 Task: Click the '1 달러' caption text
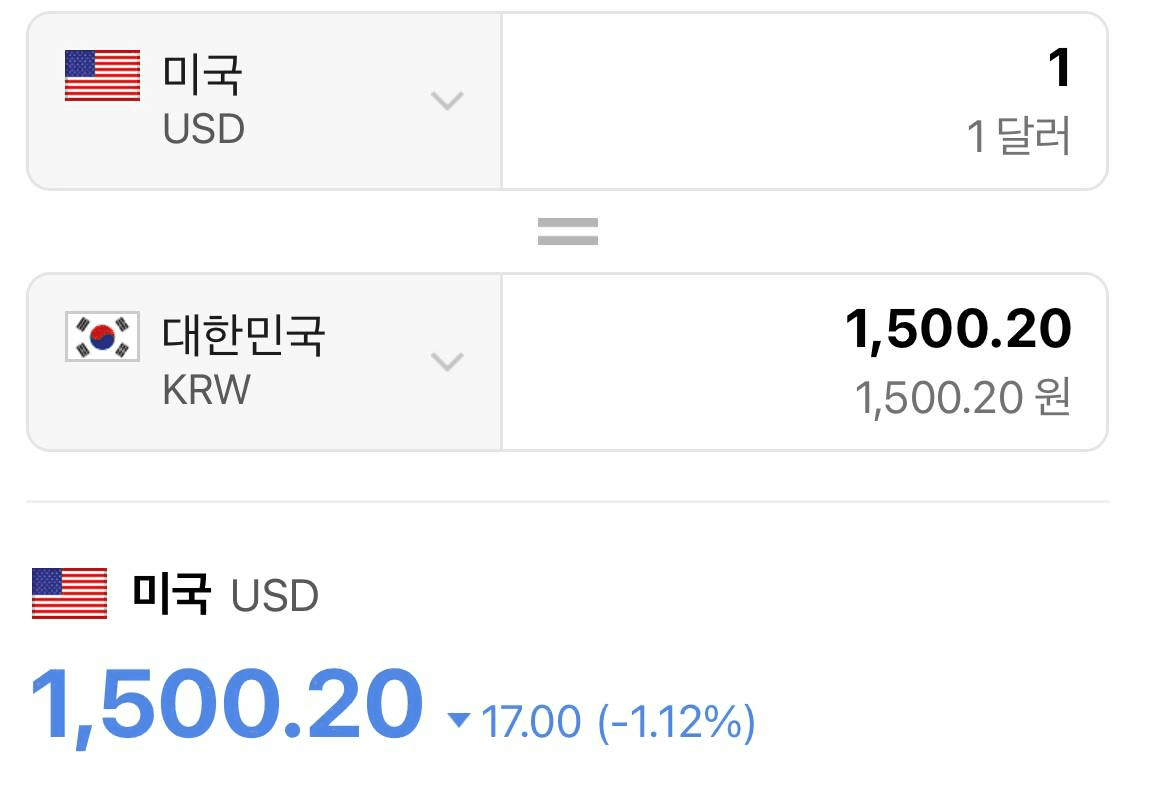click(x=1018, y=137)
